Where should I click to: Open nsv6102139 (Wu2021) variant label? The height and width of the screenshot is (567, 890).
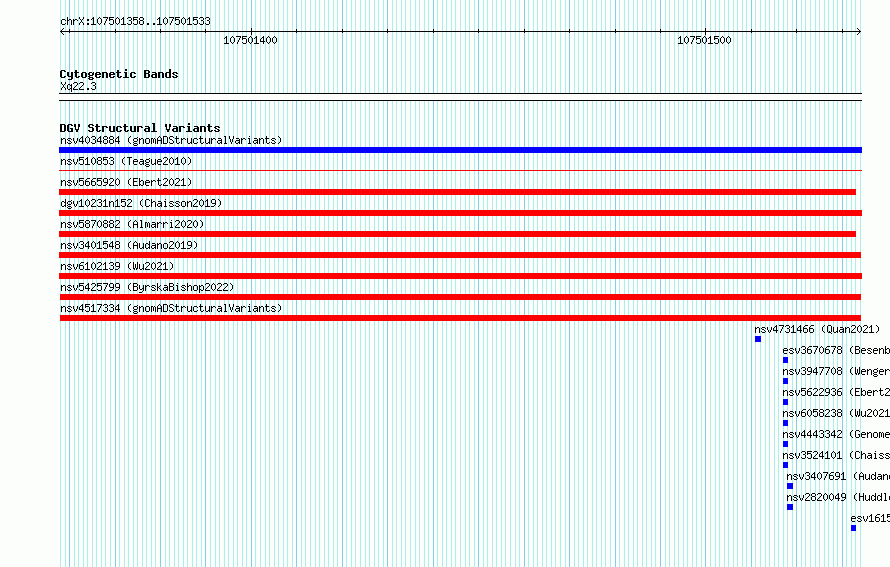(117, 266)
